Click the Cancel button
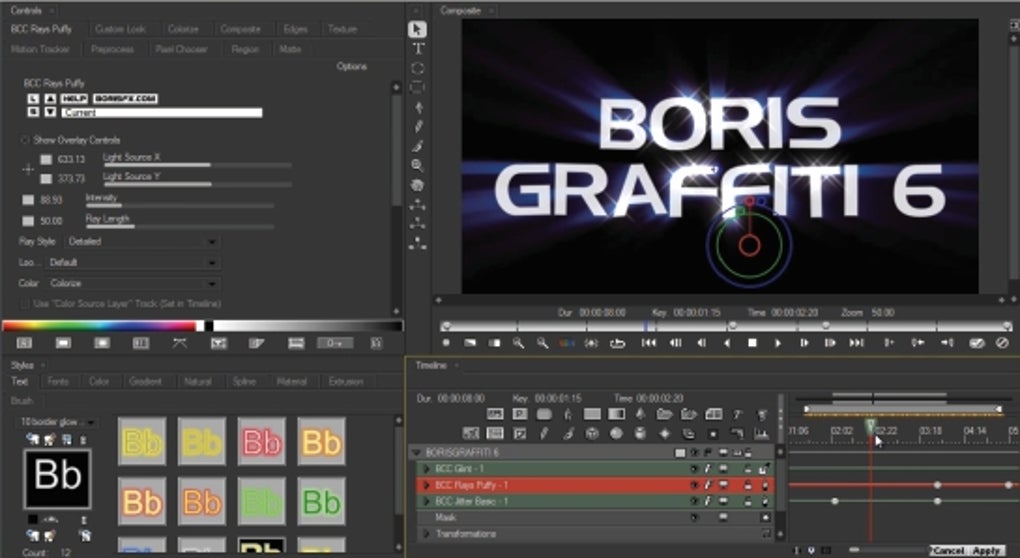1020x558 pixels. tap(948, 551)
